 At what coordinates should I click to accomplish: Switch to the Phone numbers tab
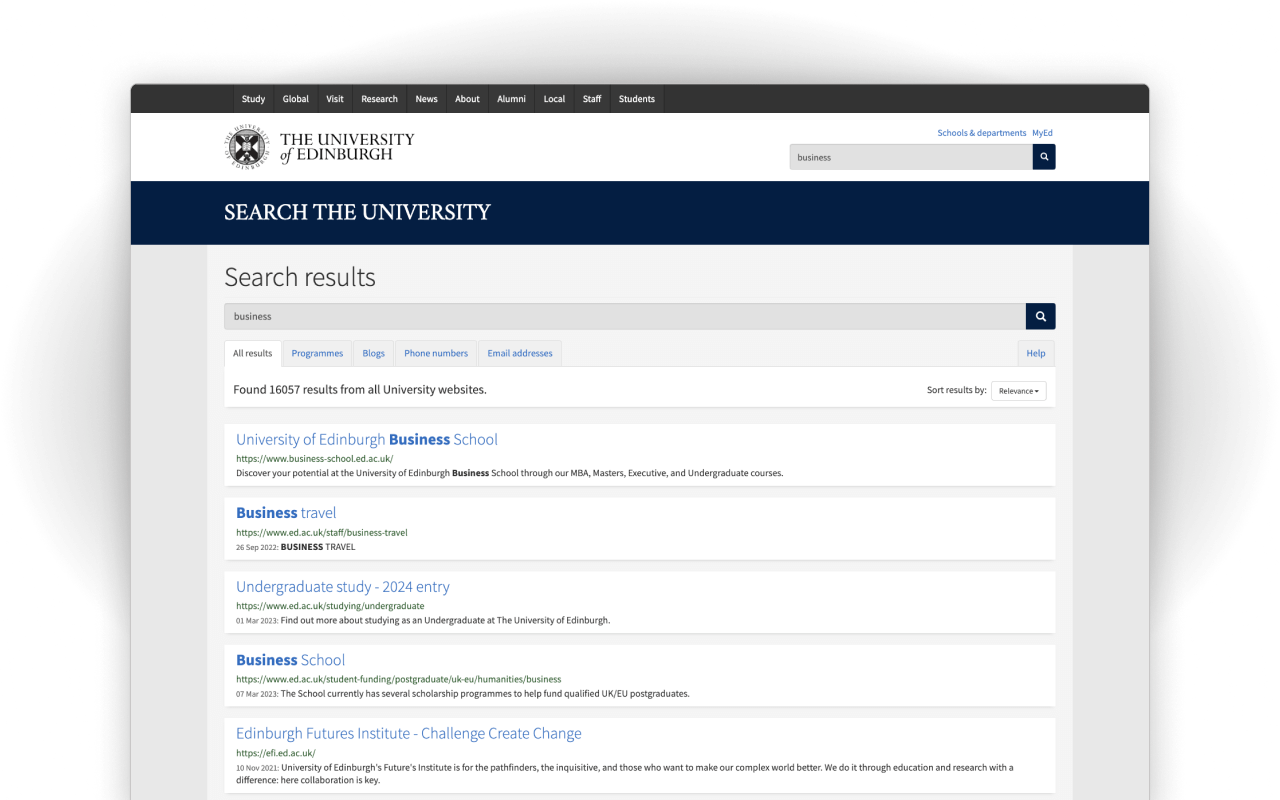click(436, 353)
